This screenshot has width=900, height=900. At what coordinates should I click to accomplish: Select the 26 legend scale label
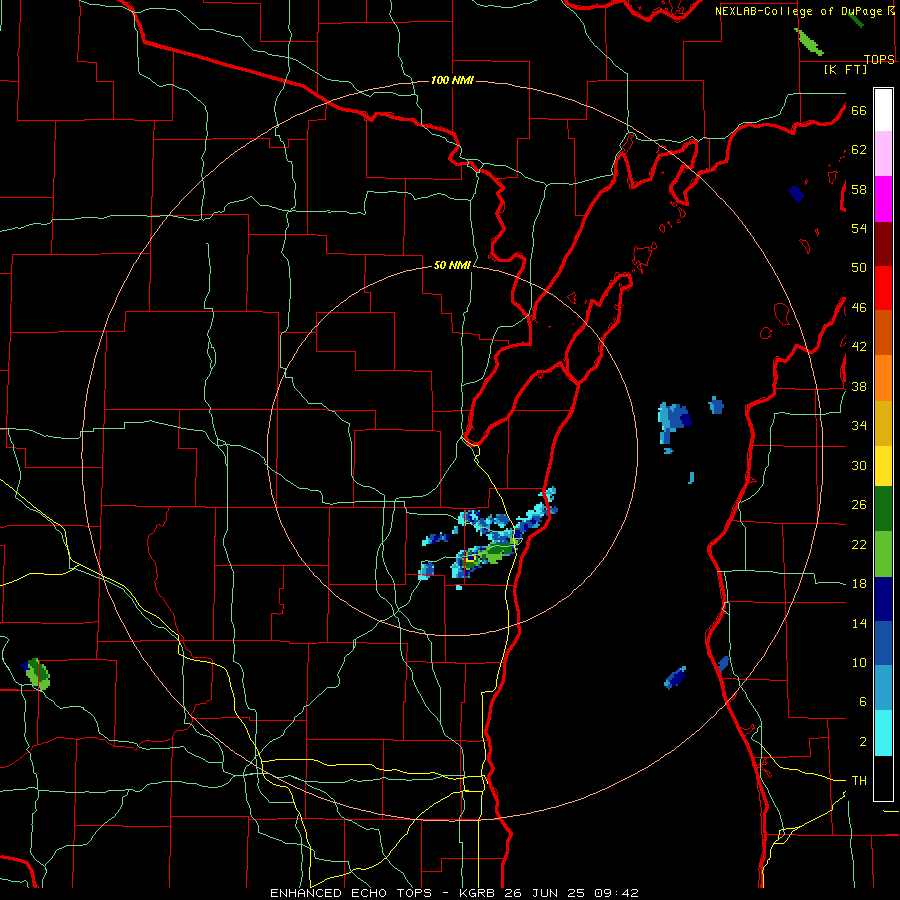click(x=859, y=505)
